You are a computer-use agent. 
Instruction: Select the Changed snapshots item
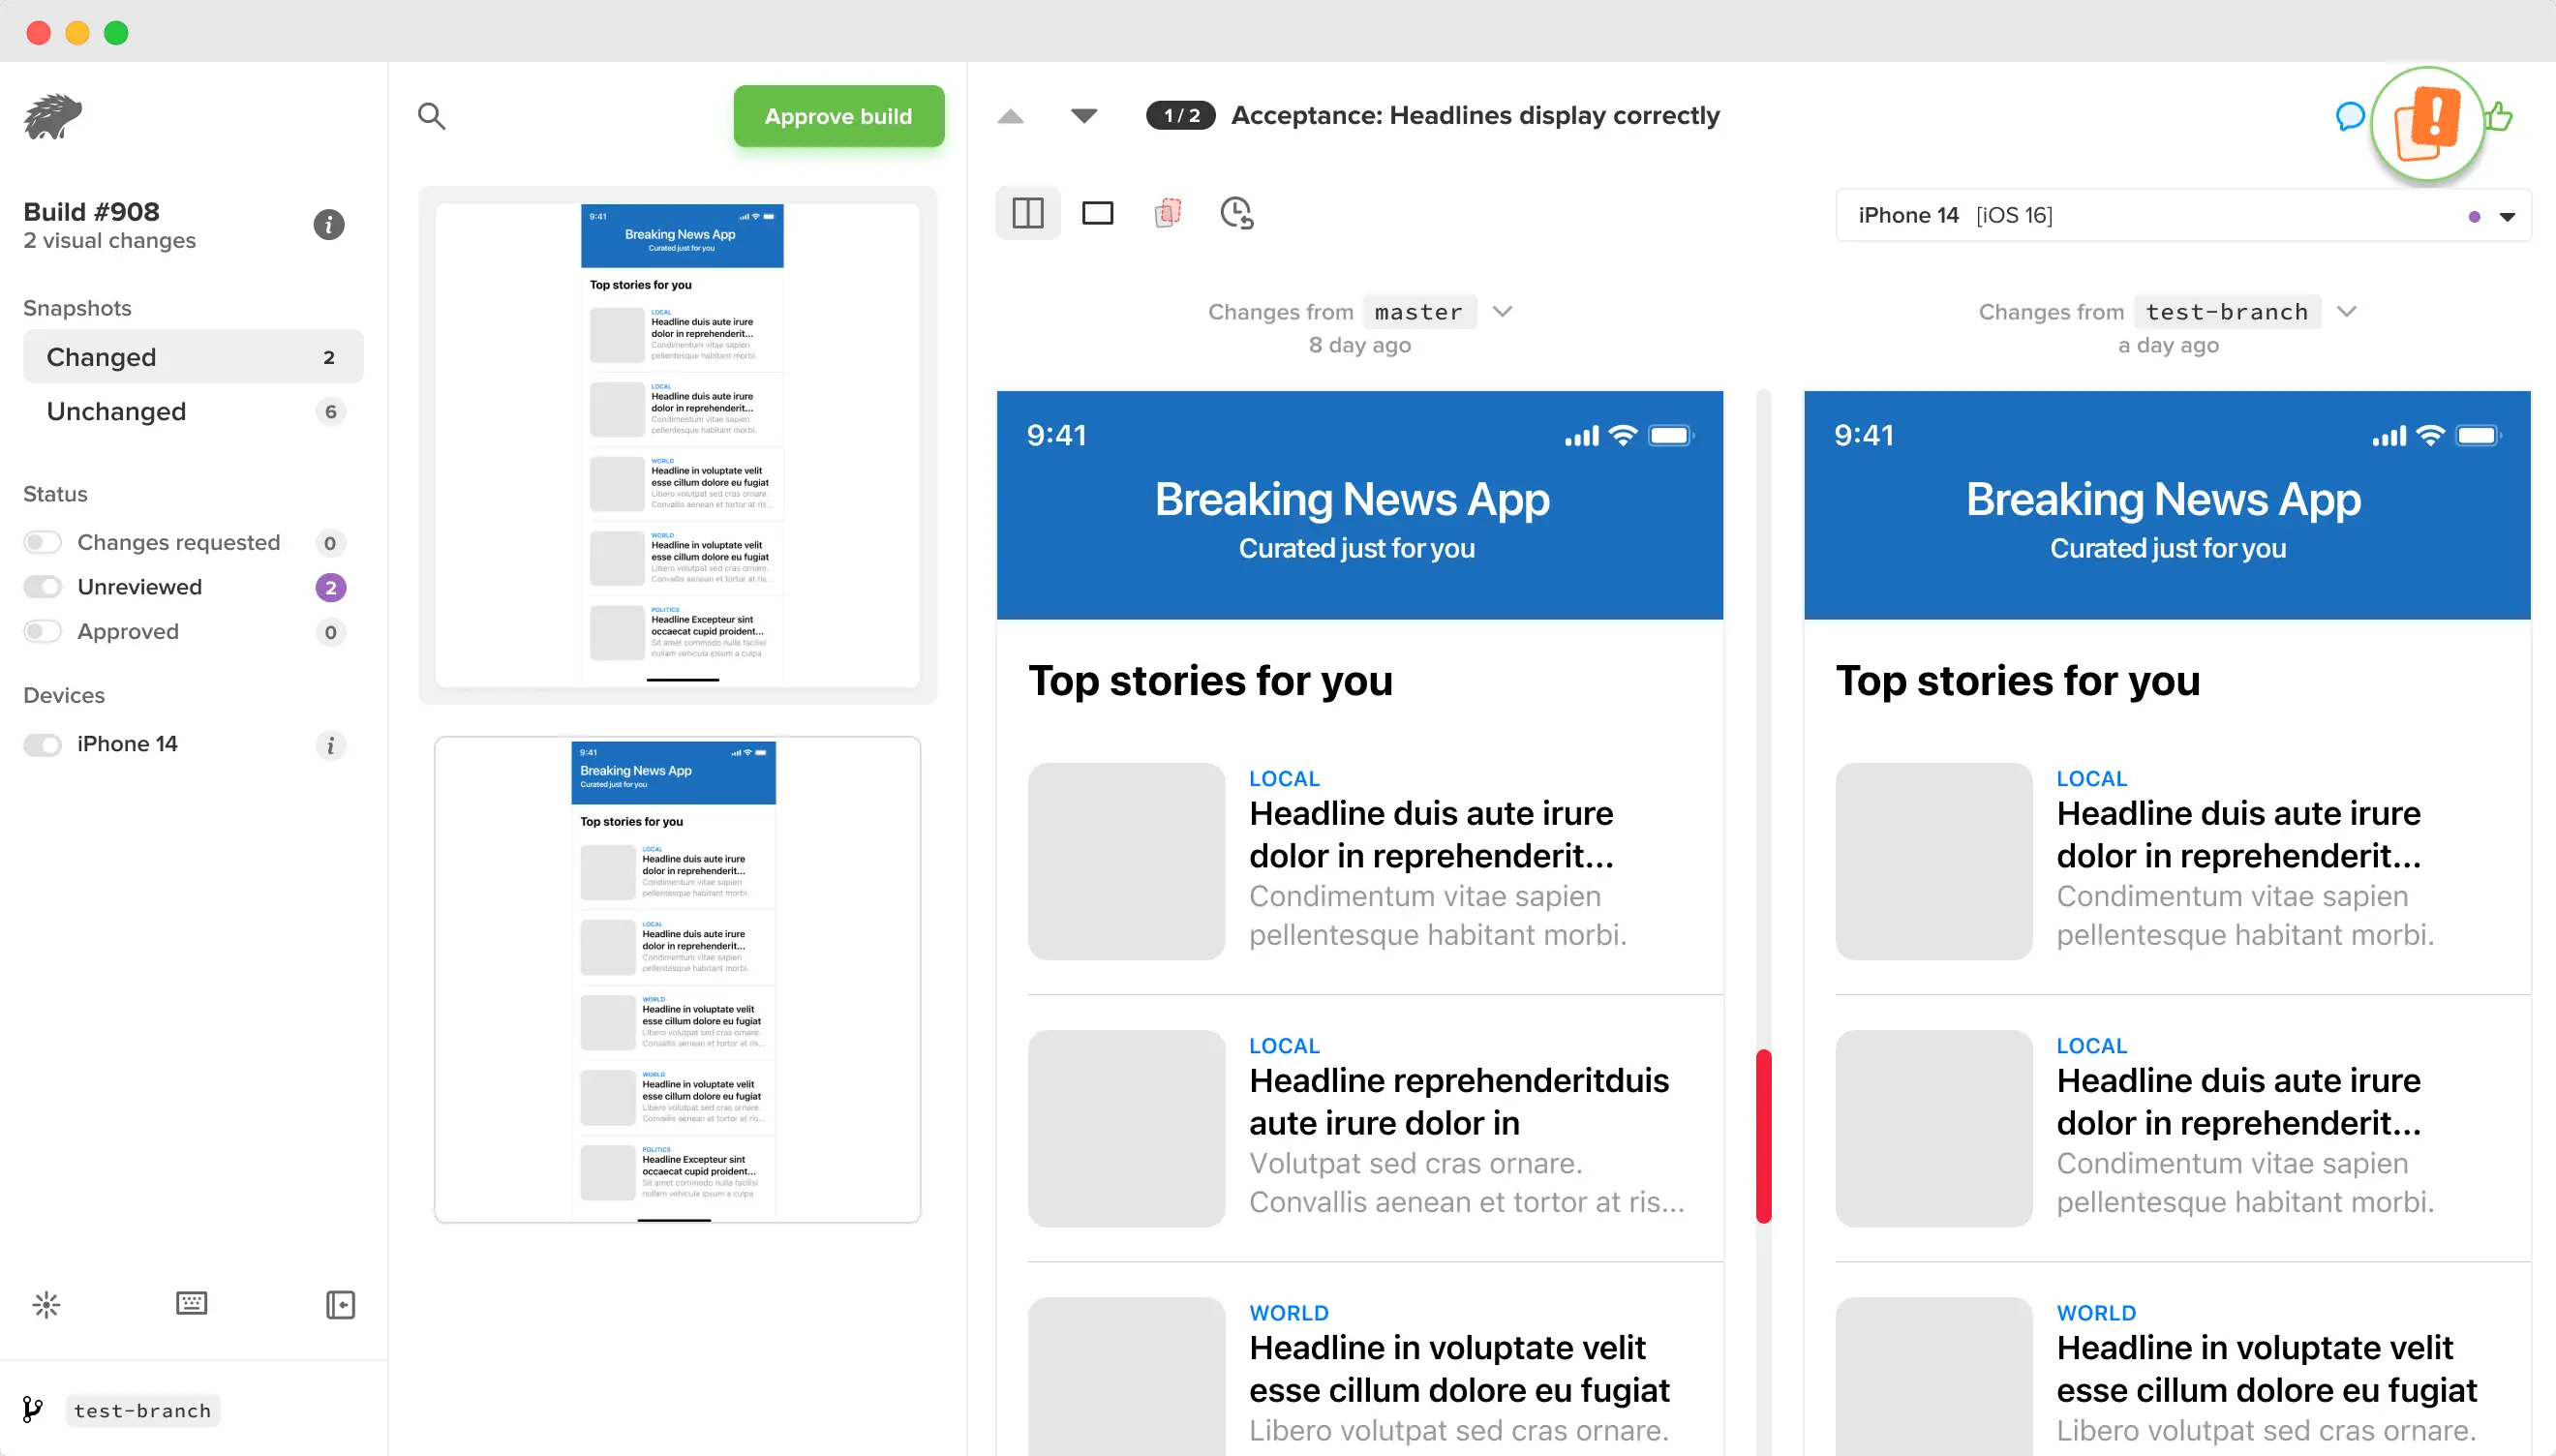point(193,357)
